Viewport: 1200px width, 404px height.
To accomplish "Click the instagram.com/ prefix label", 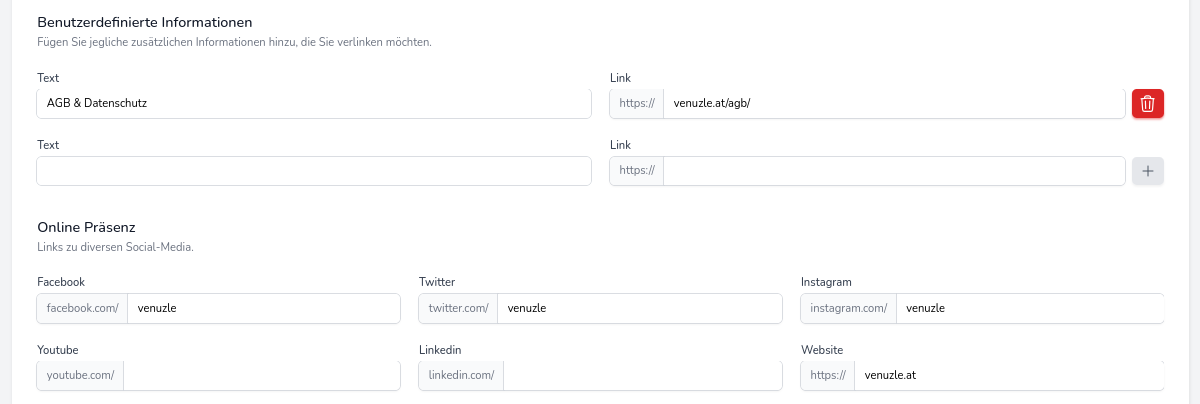I will 848,308.
